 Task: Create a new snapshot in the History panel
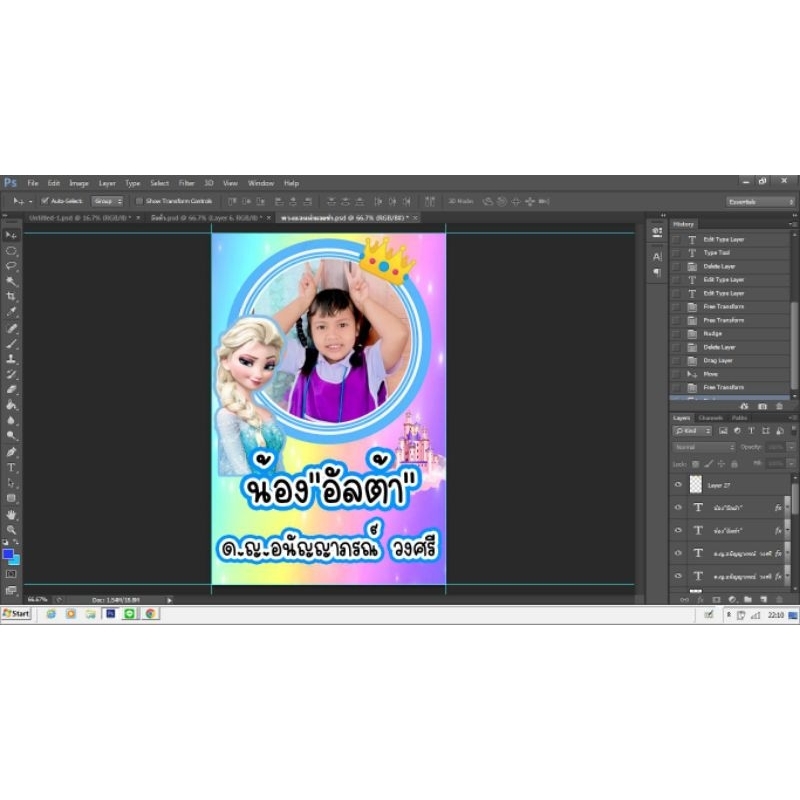[x=762, y=407]
